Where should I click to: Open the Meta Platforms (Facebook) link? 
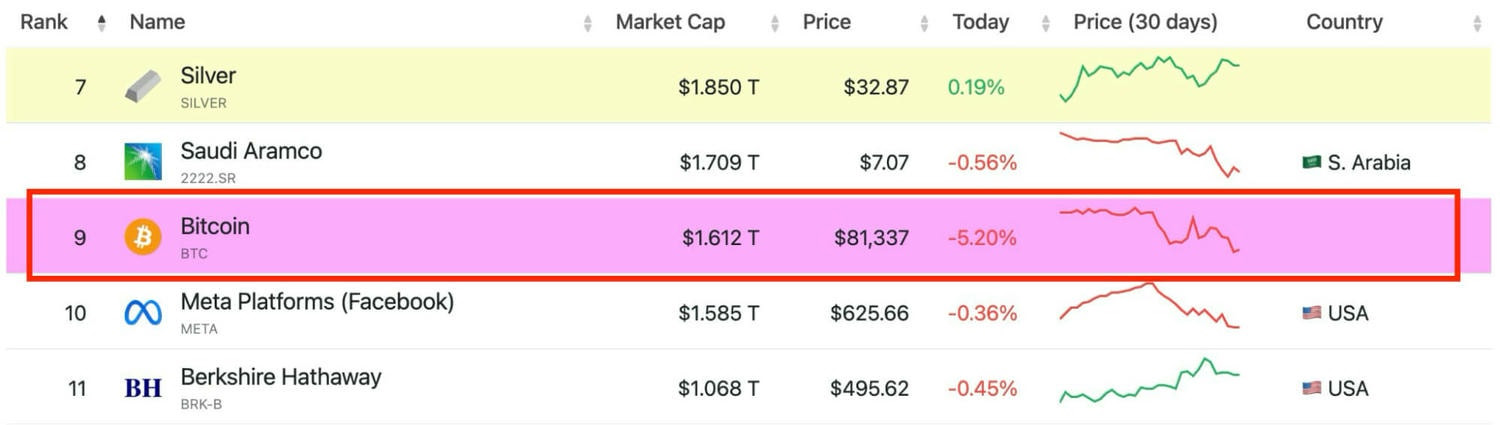[317, 302]
